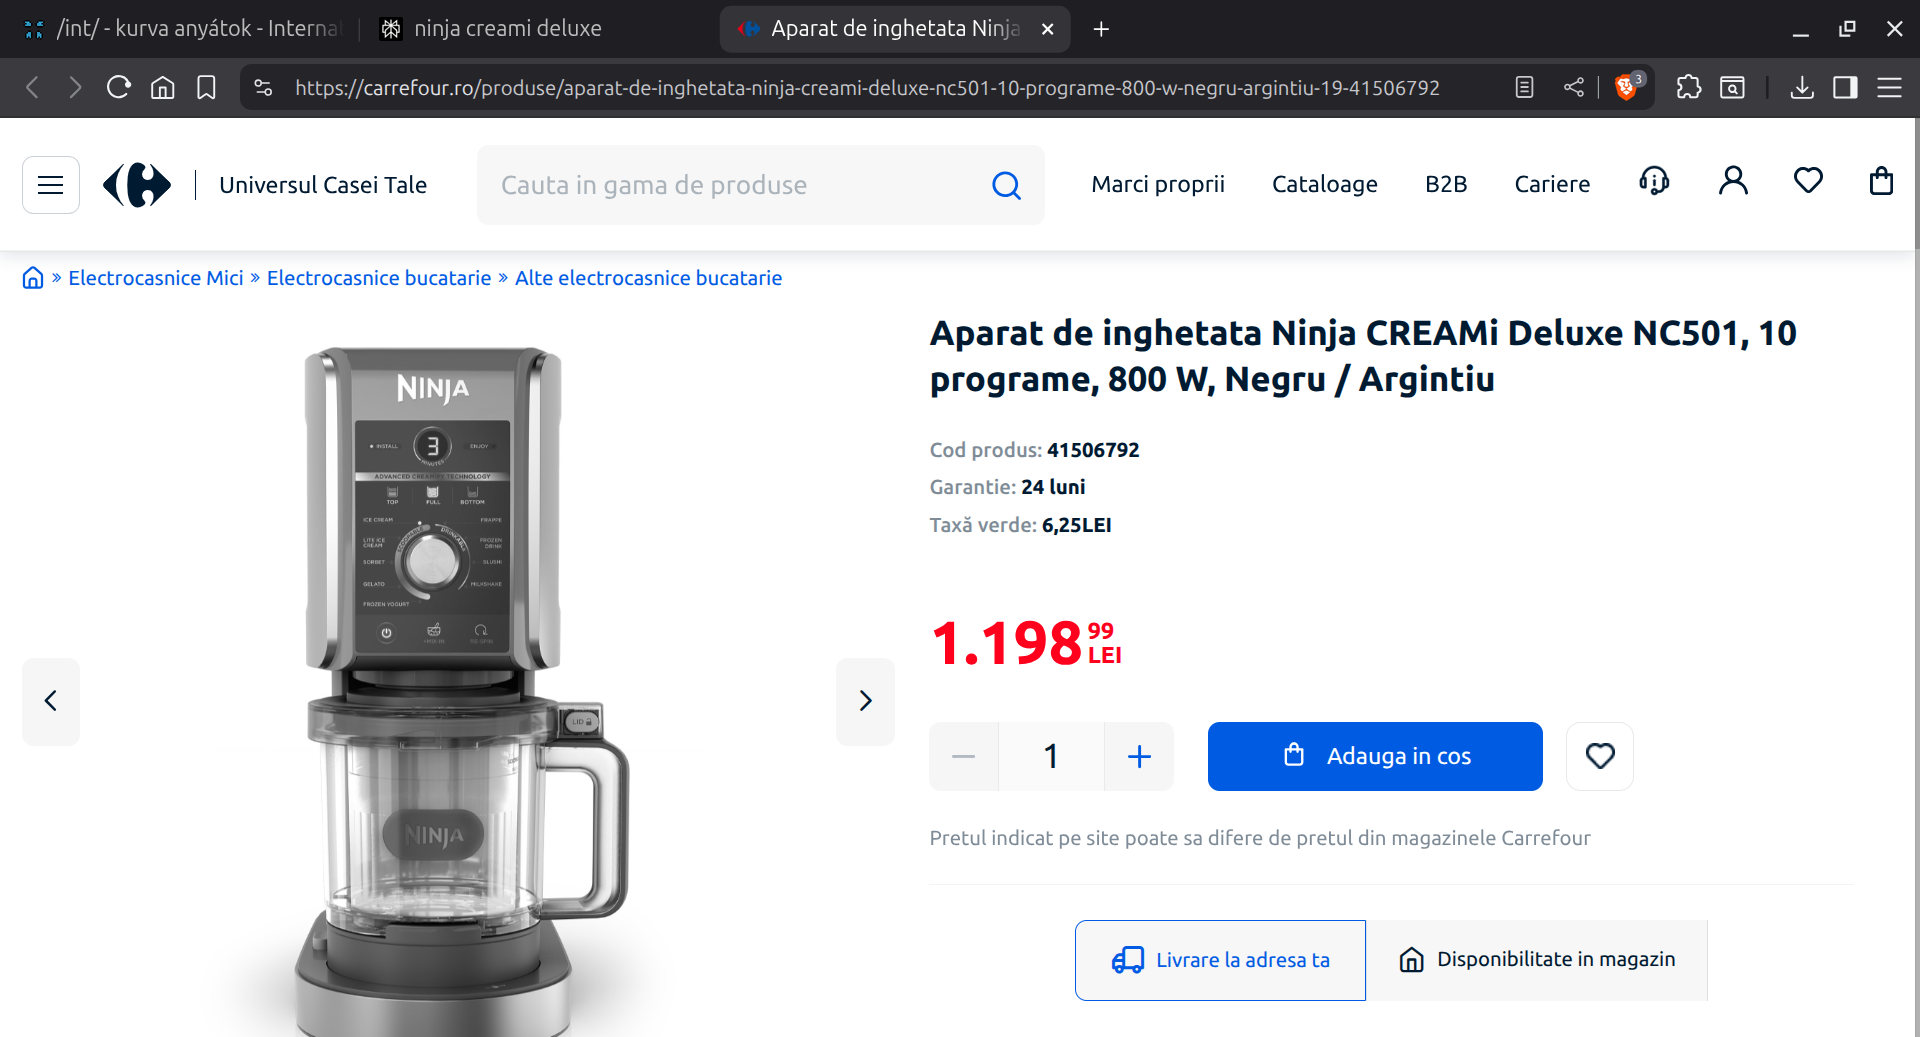This screenshot has width=1920, height=1037.
Task: Open the downloads icon
Action: tap(1802, 88)
